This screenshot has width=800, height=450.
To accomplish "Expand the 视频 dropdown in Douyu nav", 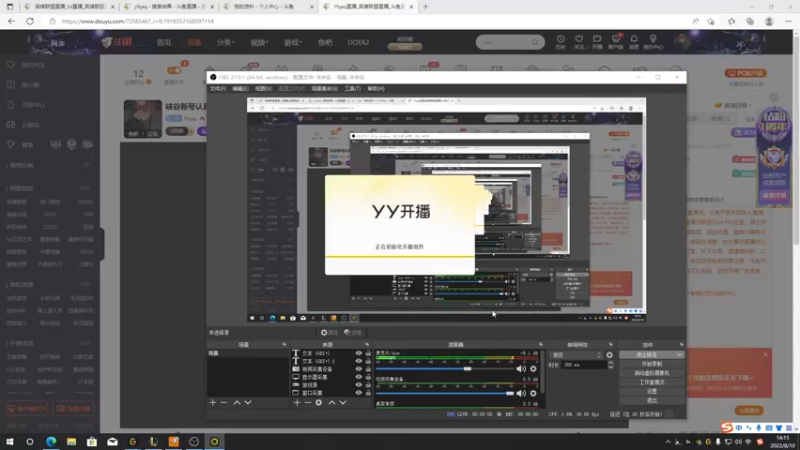I will click(x=259, y=42).
